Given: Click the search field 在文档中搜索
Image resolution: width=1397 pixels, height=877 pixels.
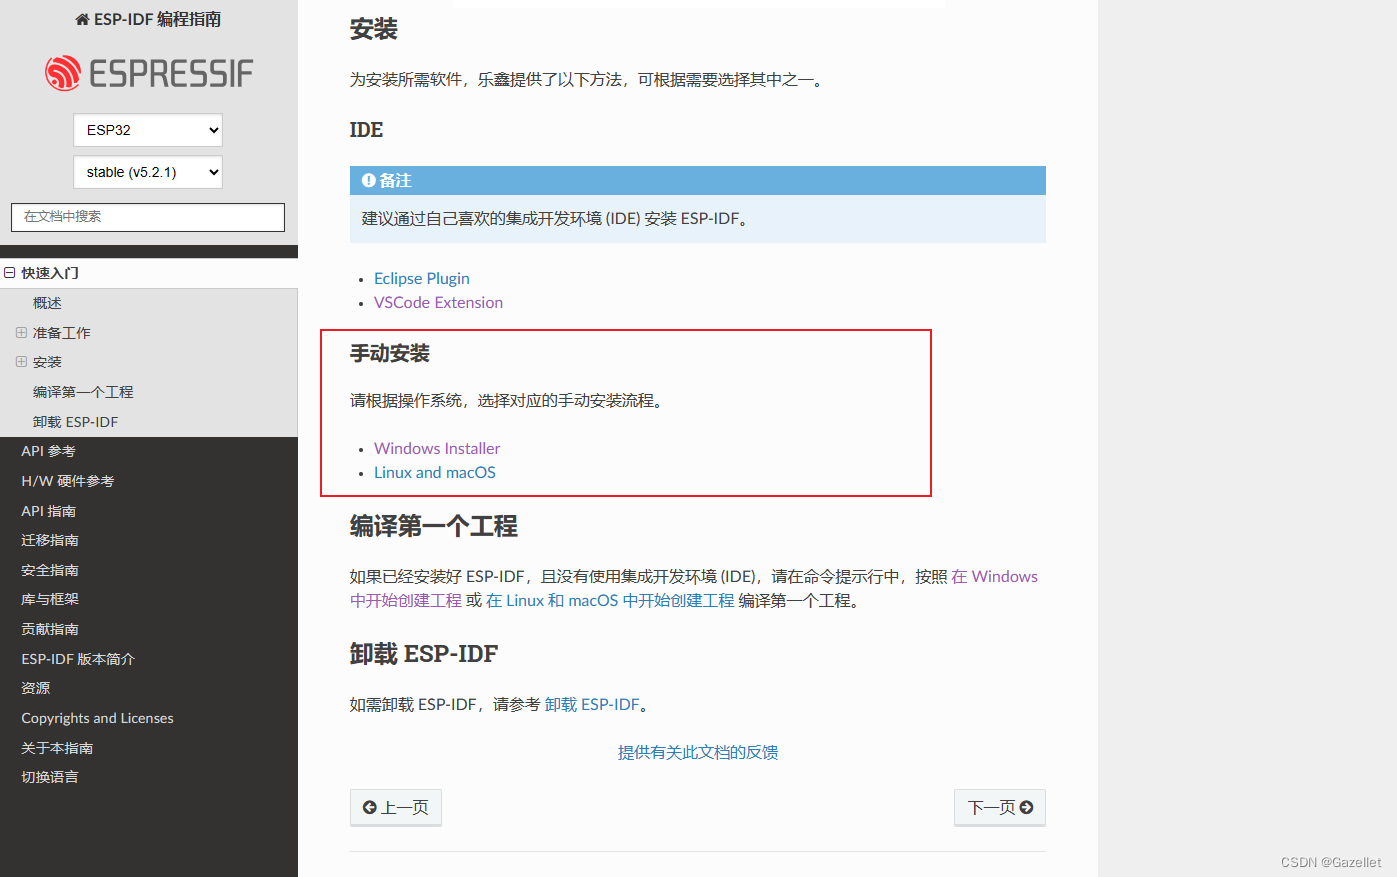Looking at the screenshot, I should (147, 217).
